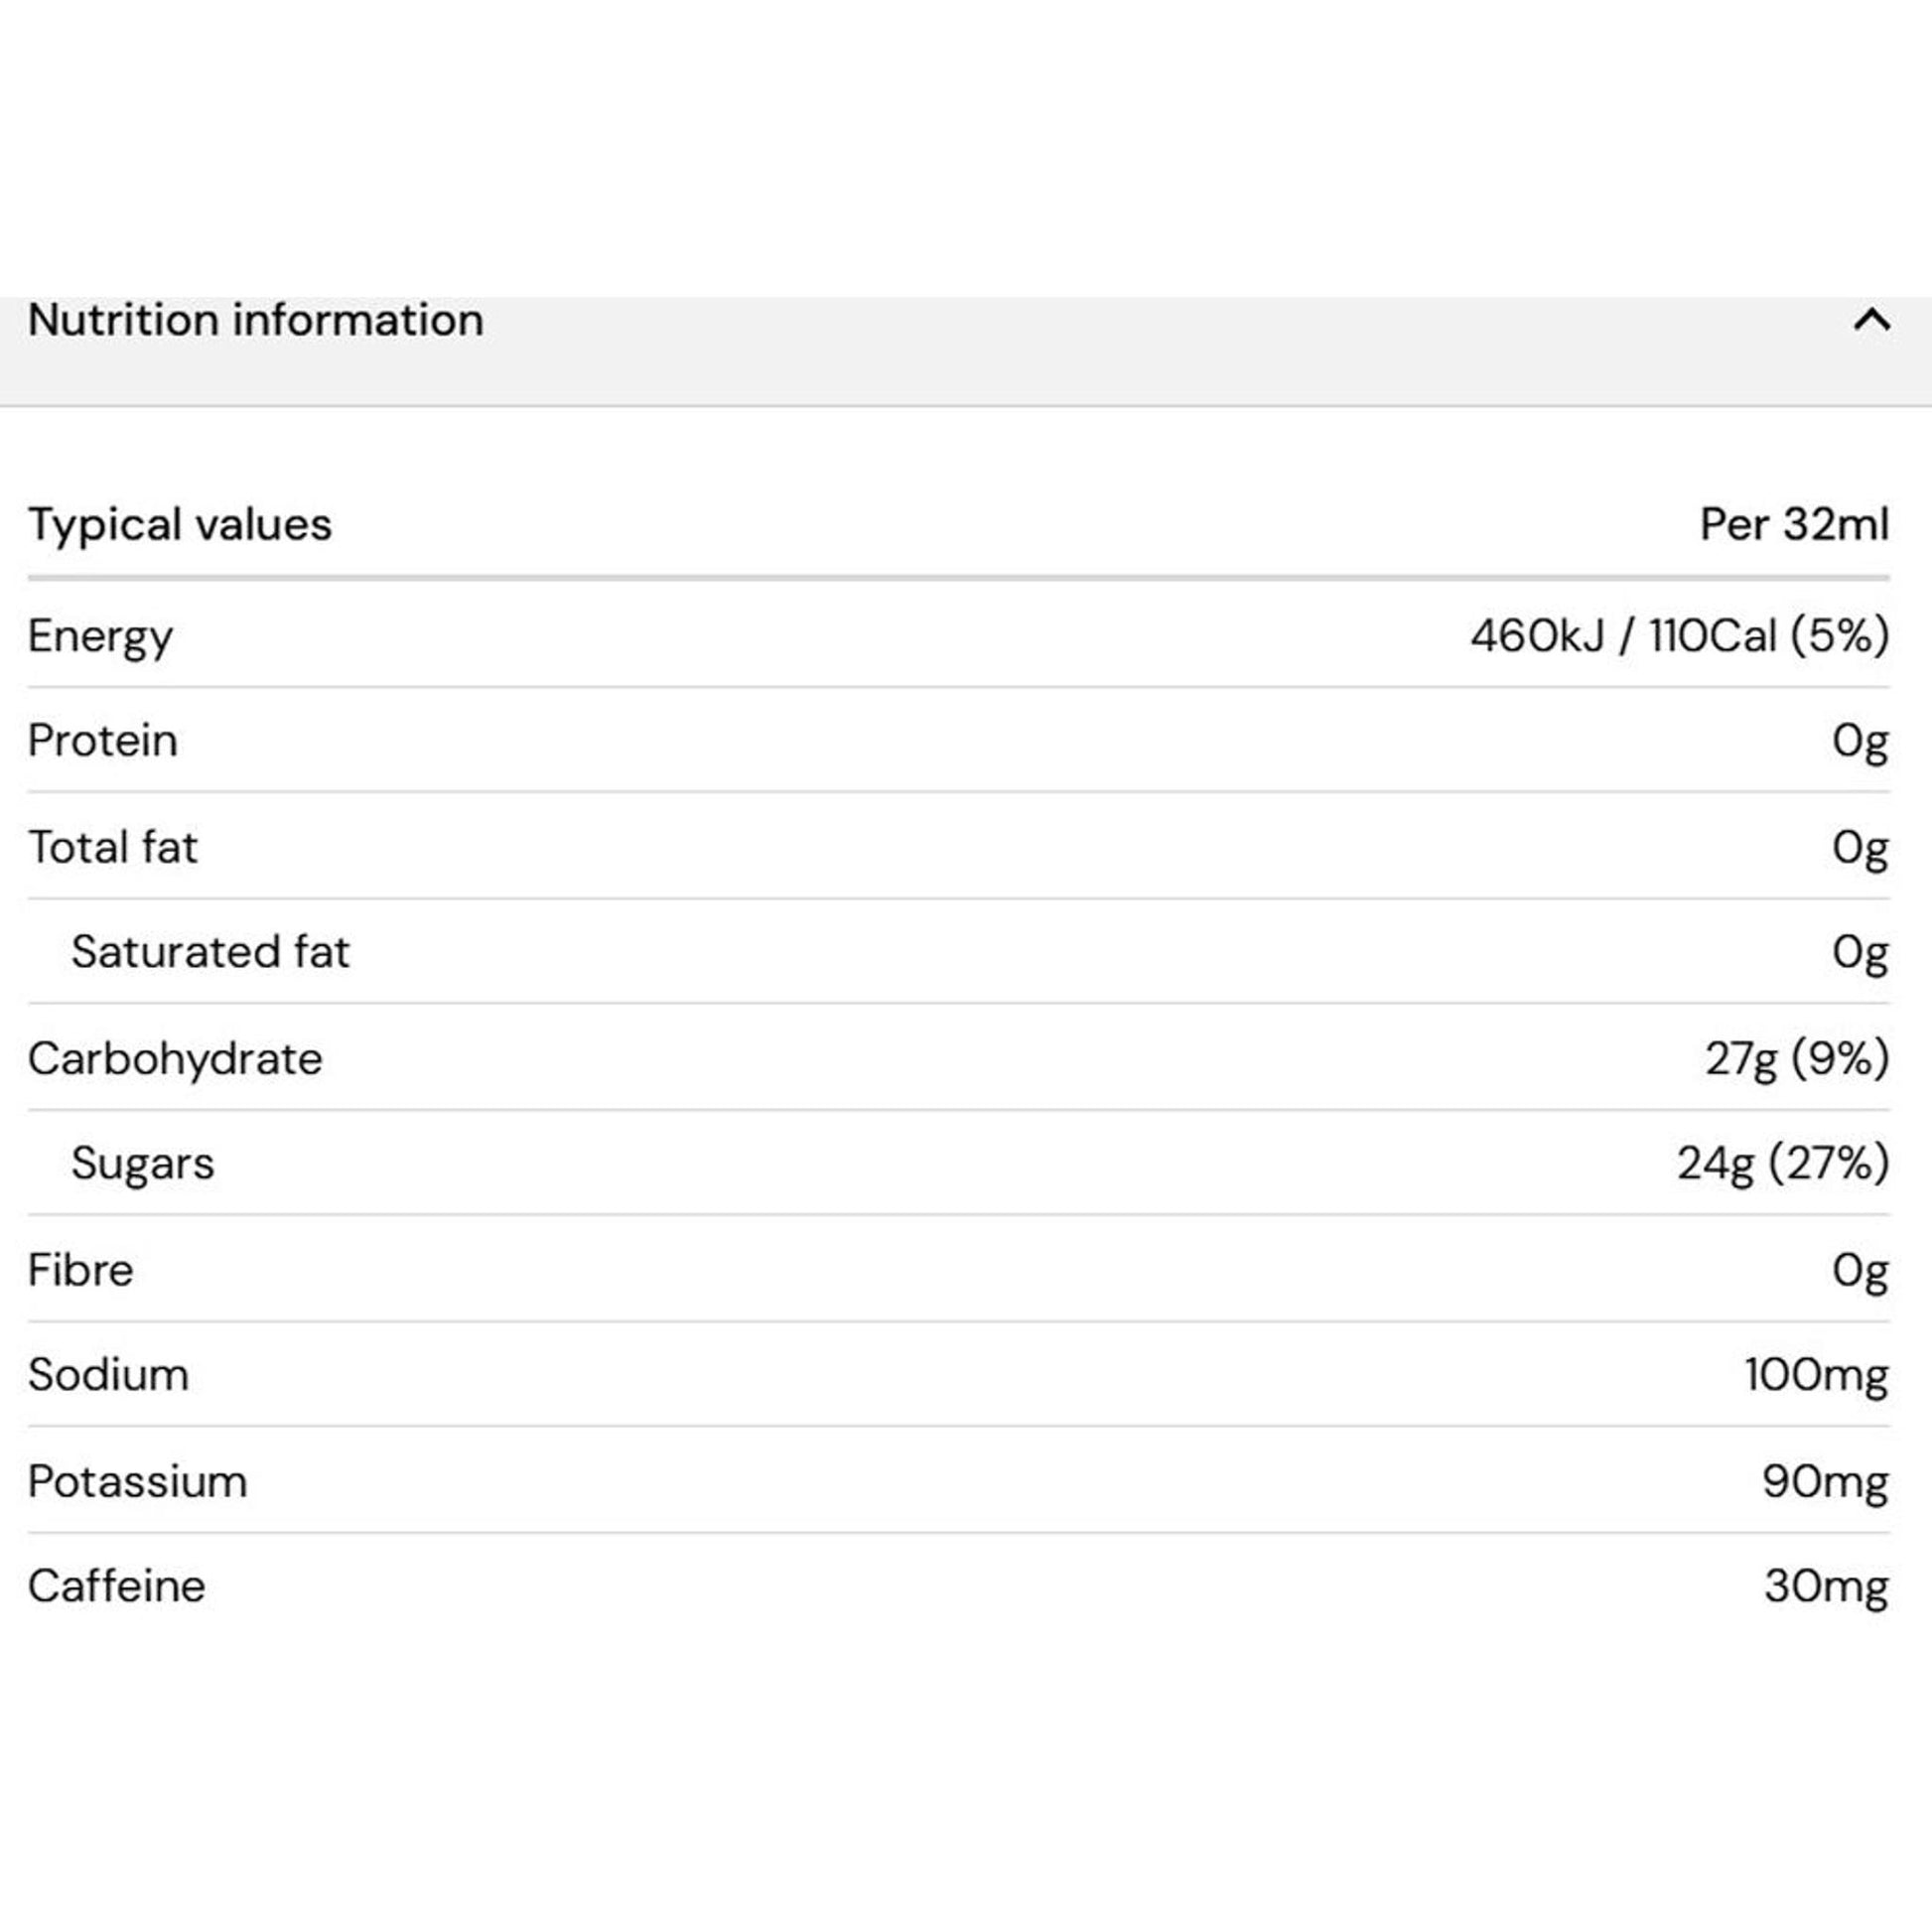This screenshot has height=1932, width=1932.
Task: Click the 100mg sodium value
Action: pos(1817,1375)
